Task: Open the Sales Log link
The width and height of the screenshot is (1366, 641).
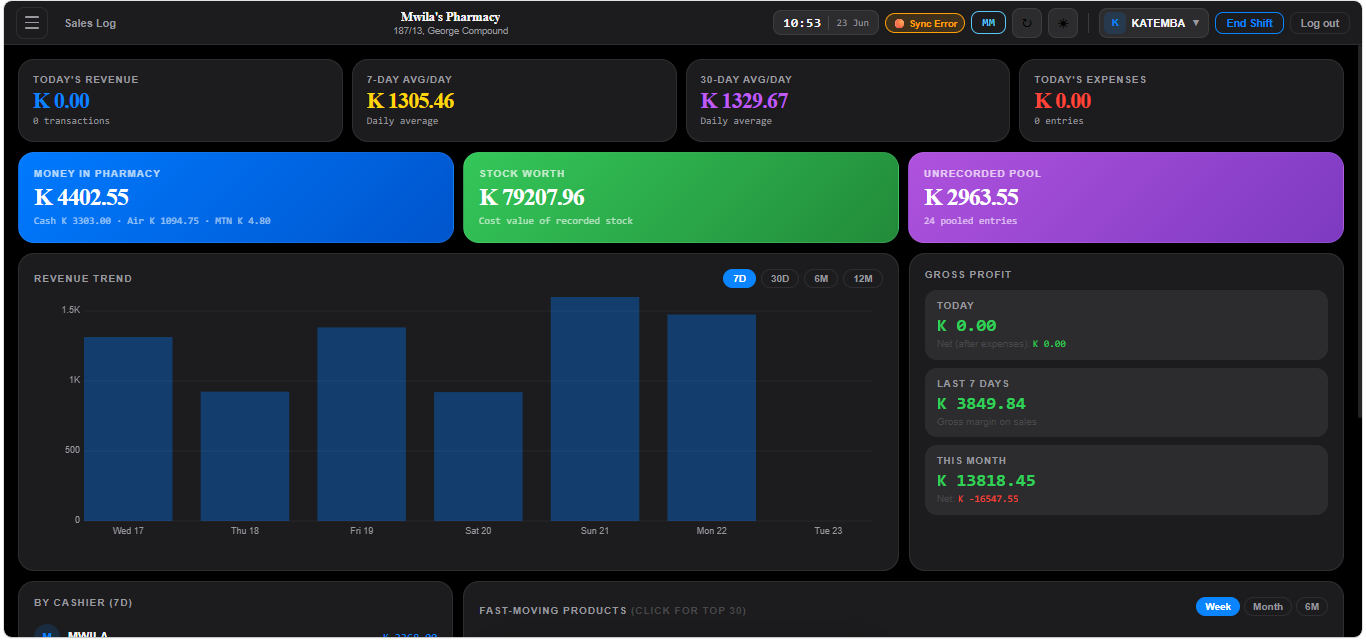Action: [x=90, y=23]
